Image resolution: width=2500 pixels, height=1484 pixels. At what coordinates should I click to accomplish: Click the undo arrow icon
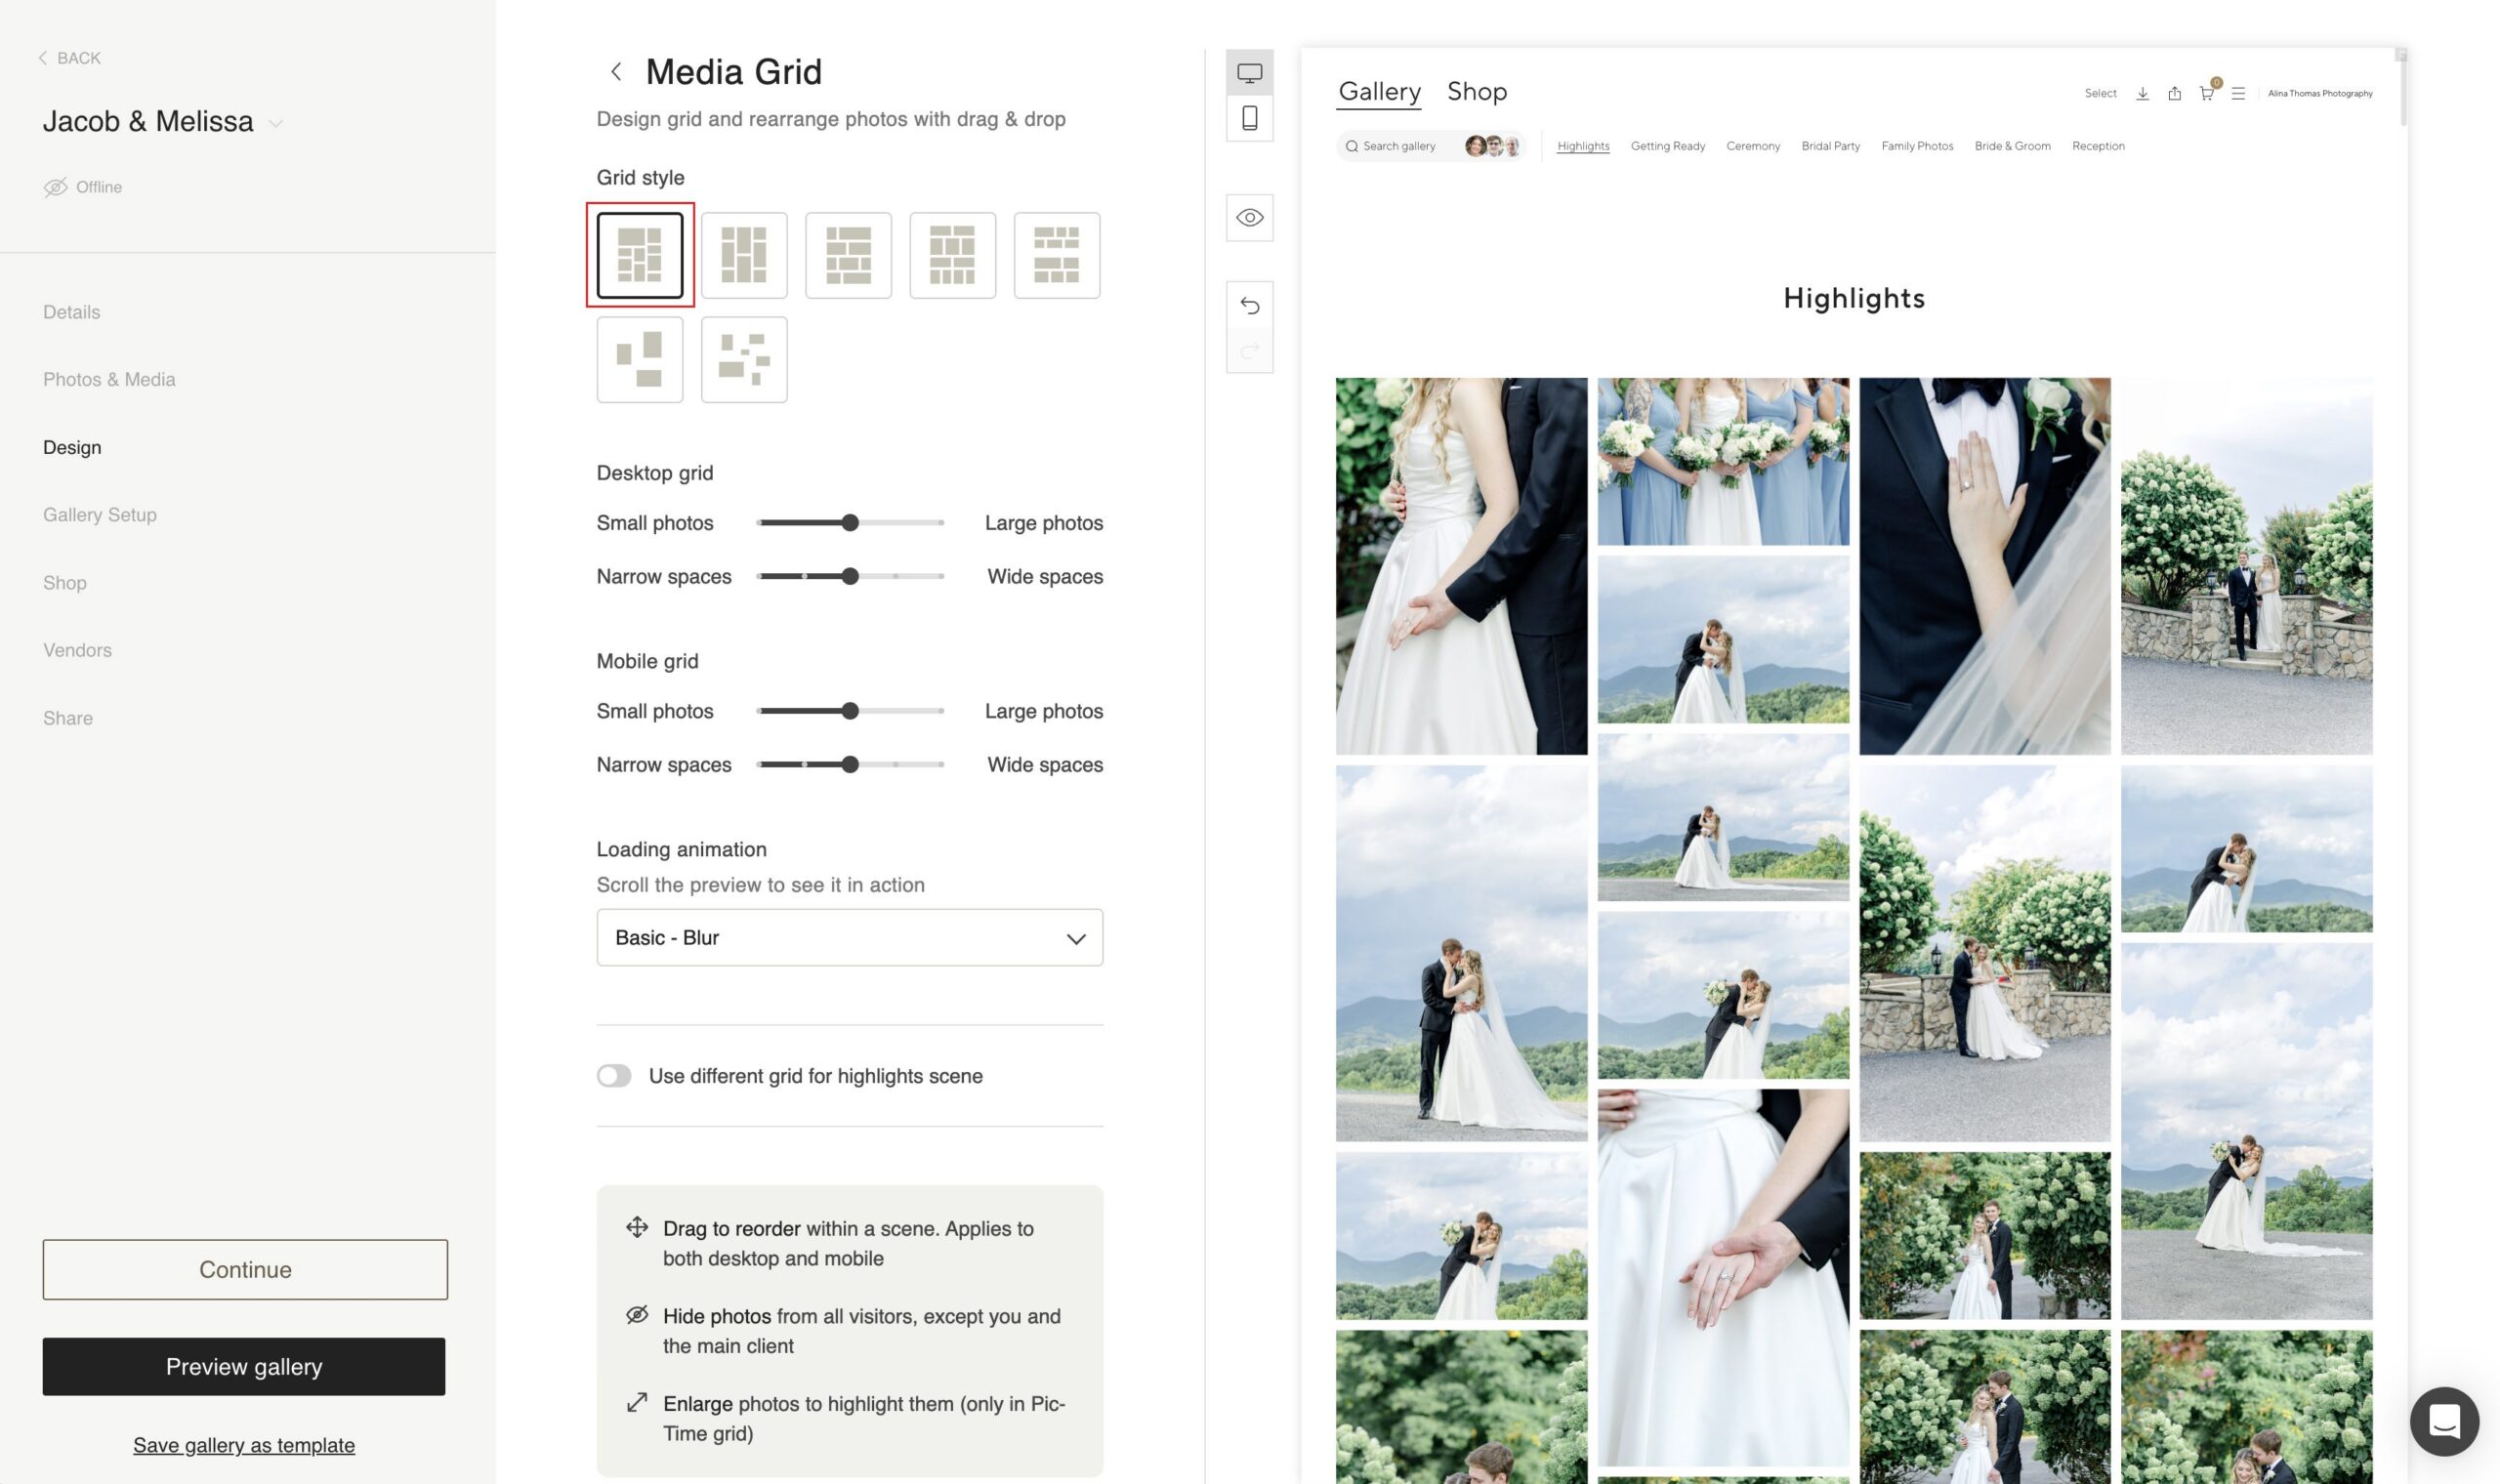[x=1250, y=305]
